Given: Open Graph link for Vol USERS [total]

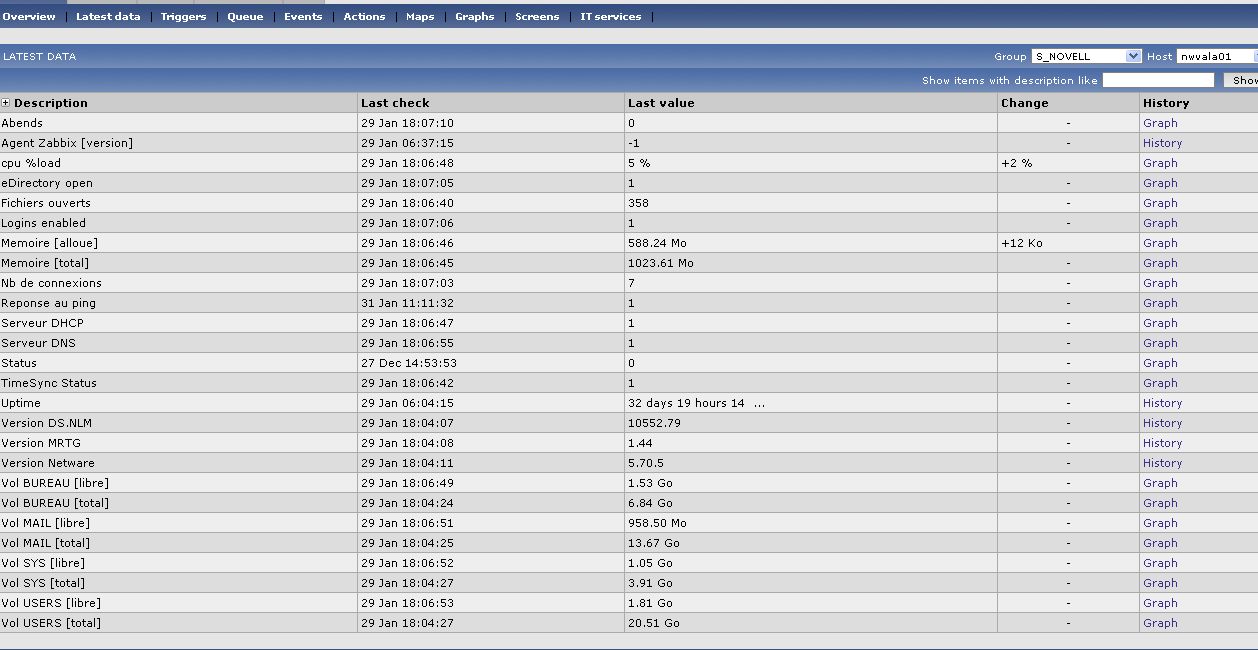Looking at the screenshot, I should [x=1160, y=623].
